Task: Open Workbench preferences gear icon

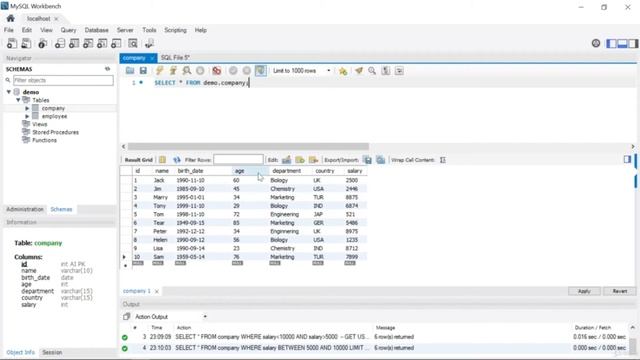Action: coord(596,43)
